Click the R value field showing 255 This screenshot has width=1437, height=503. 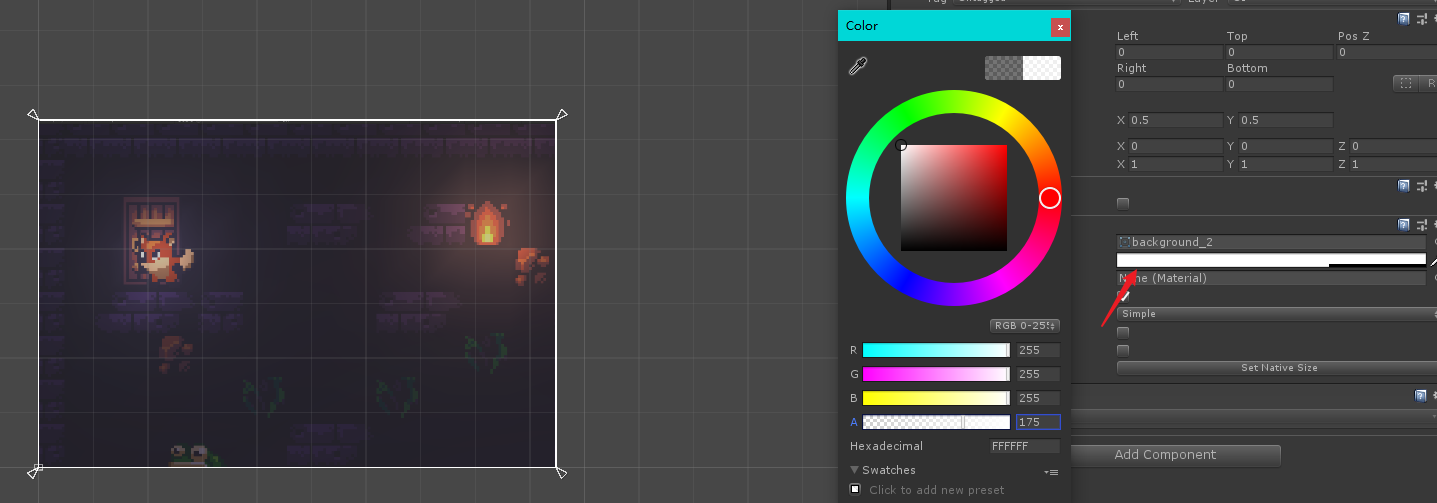coord(1038,350)
